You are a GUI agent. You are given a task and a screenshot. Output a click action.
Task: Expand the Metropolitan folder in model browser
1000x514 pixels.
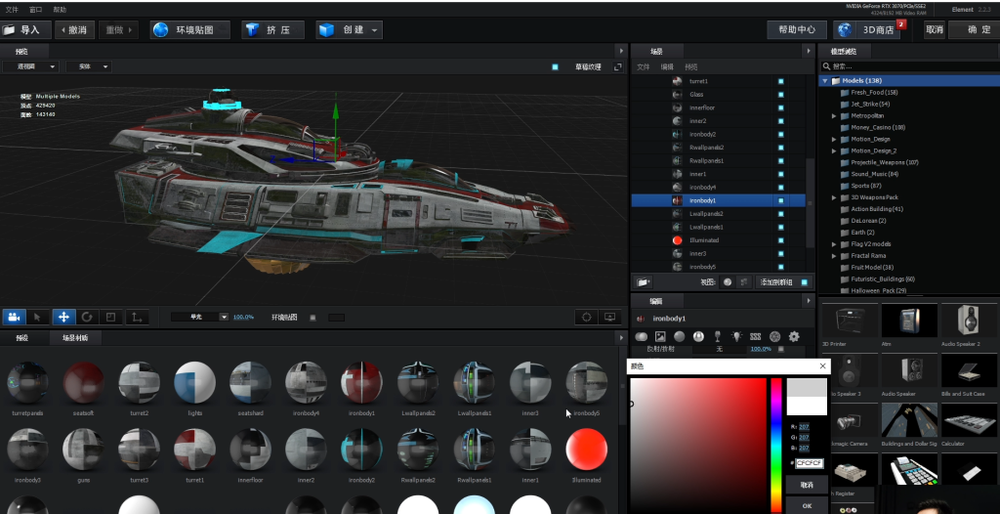(x=834, y=116)
